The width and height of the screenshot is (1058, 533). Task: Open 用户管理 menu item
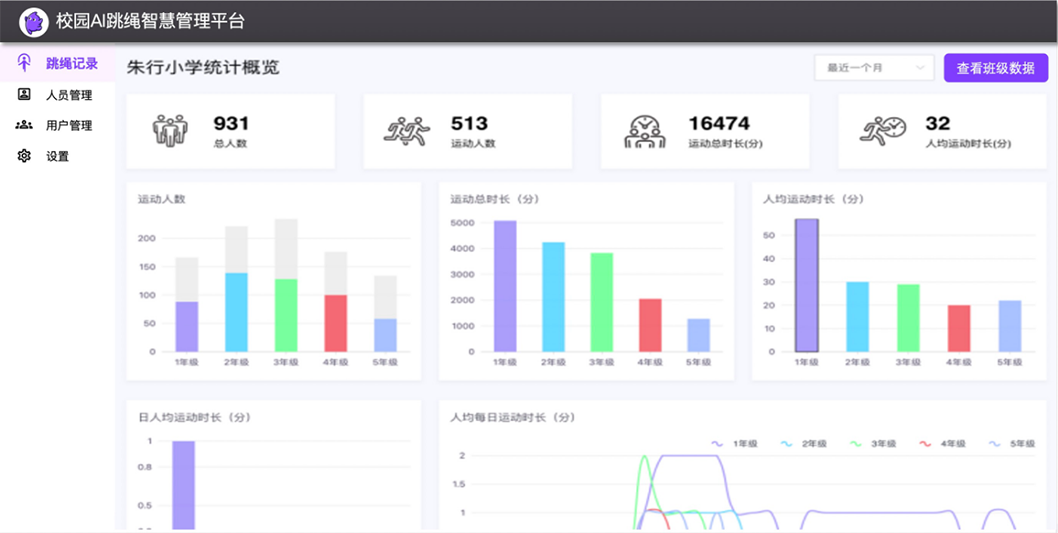(57, 125)
